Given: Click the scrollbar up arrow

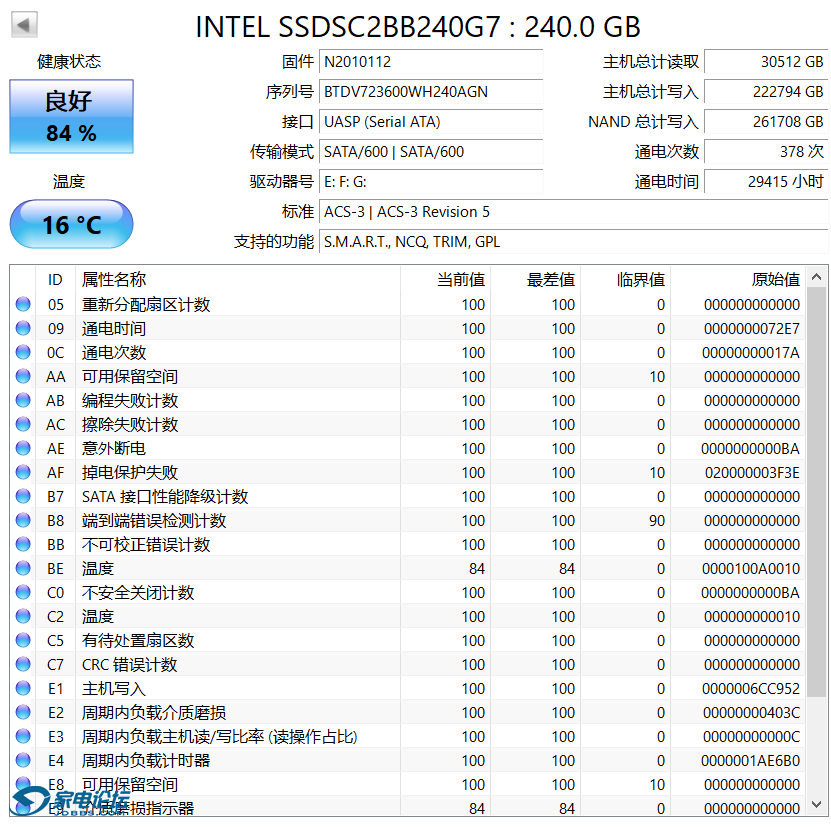Looking at the screenshot, I should point(817,277).
